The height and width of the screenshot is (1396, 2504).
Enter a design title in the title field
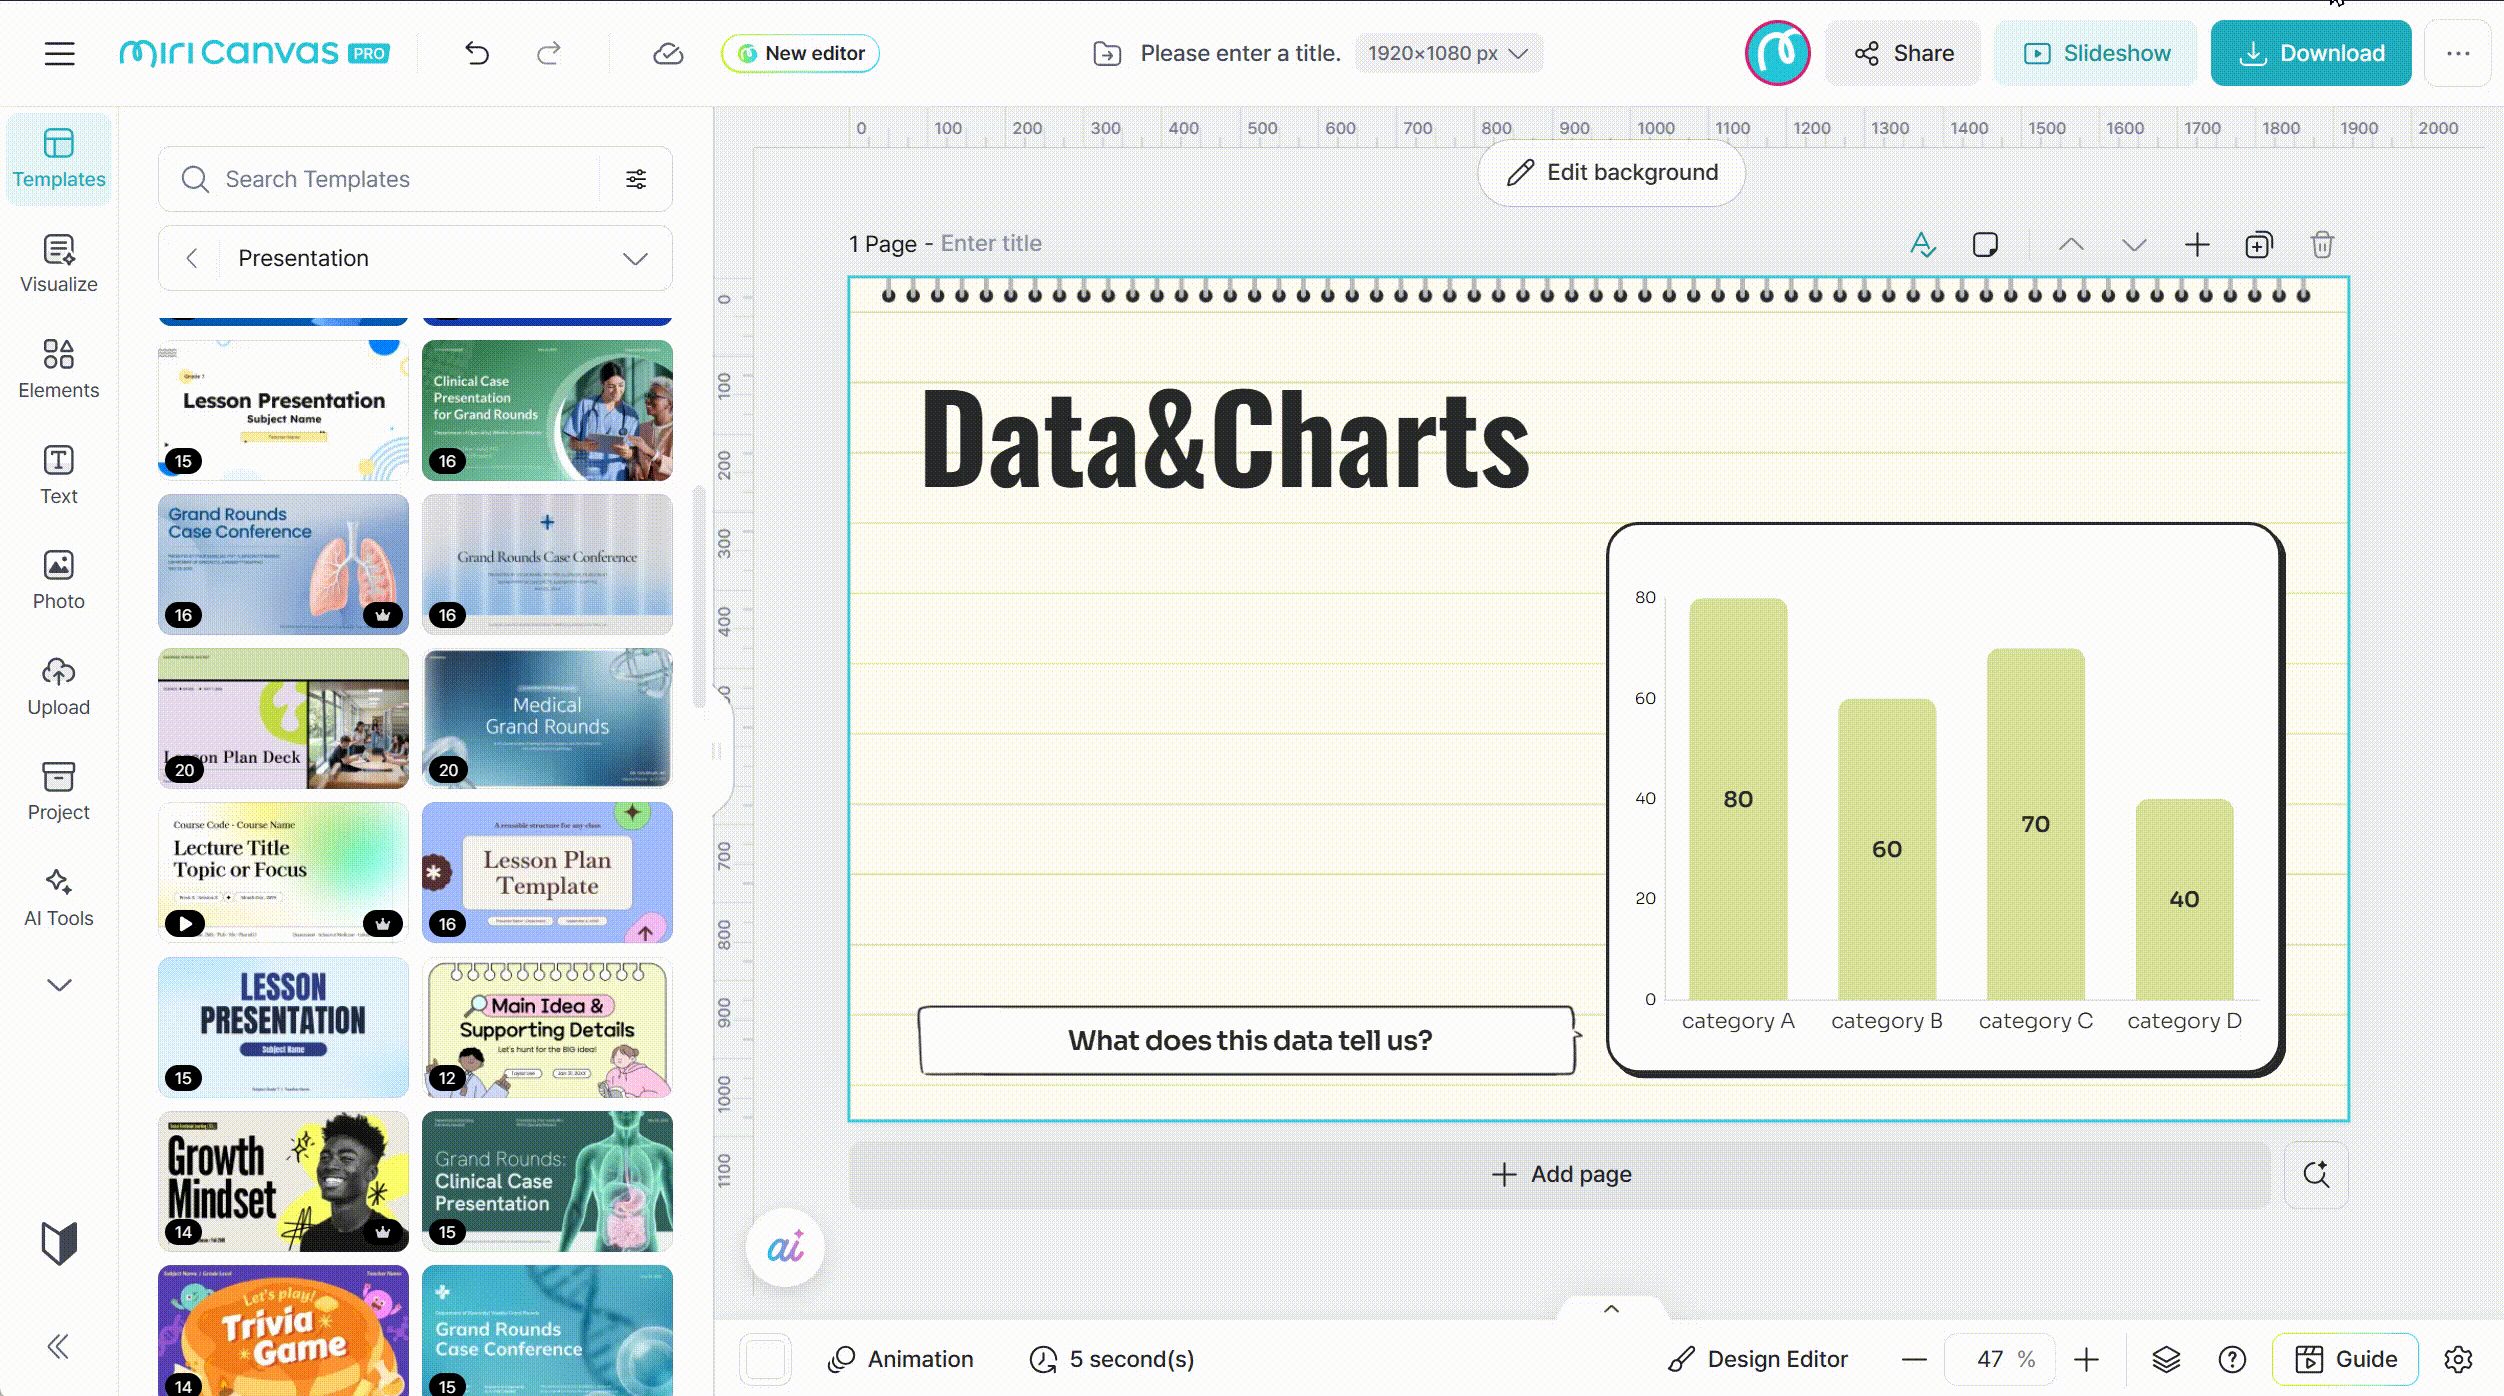(x=1240, y=53)
